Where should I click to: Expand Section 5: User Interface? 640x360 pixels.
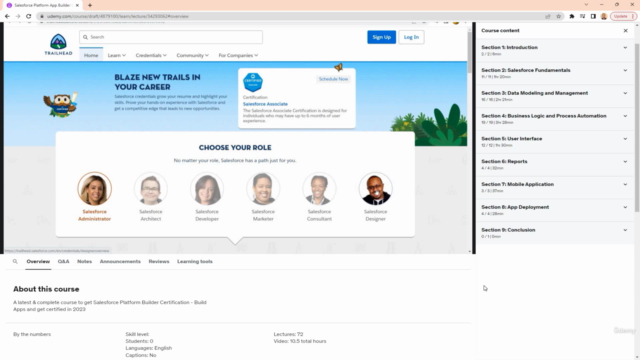coord(555,142)
